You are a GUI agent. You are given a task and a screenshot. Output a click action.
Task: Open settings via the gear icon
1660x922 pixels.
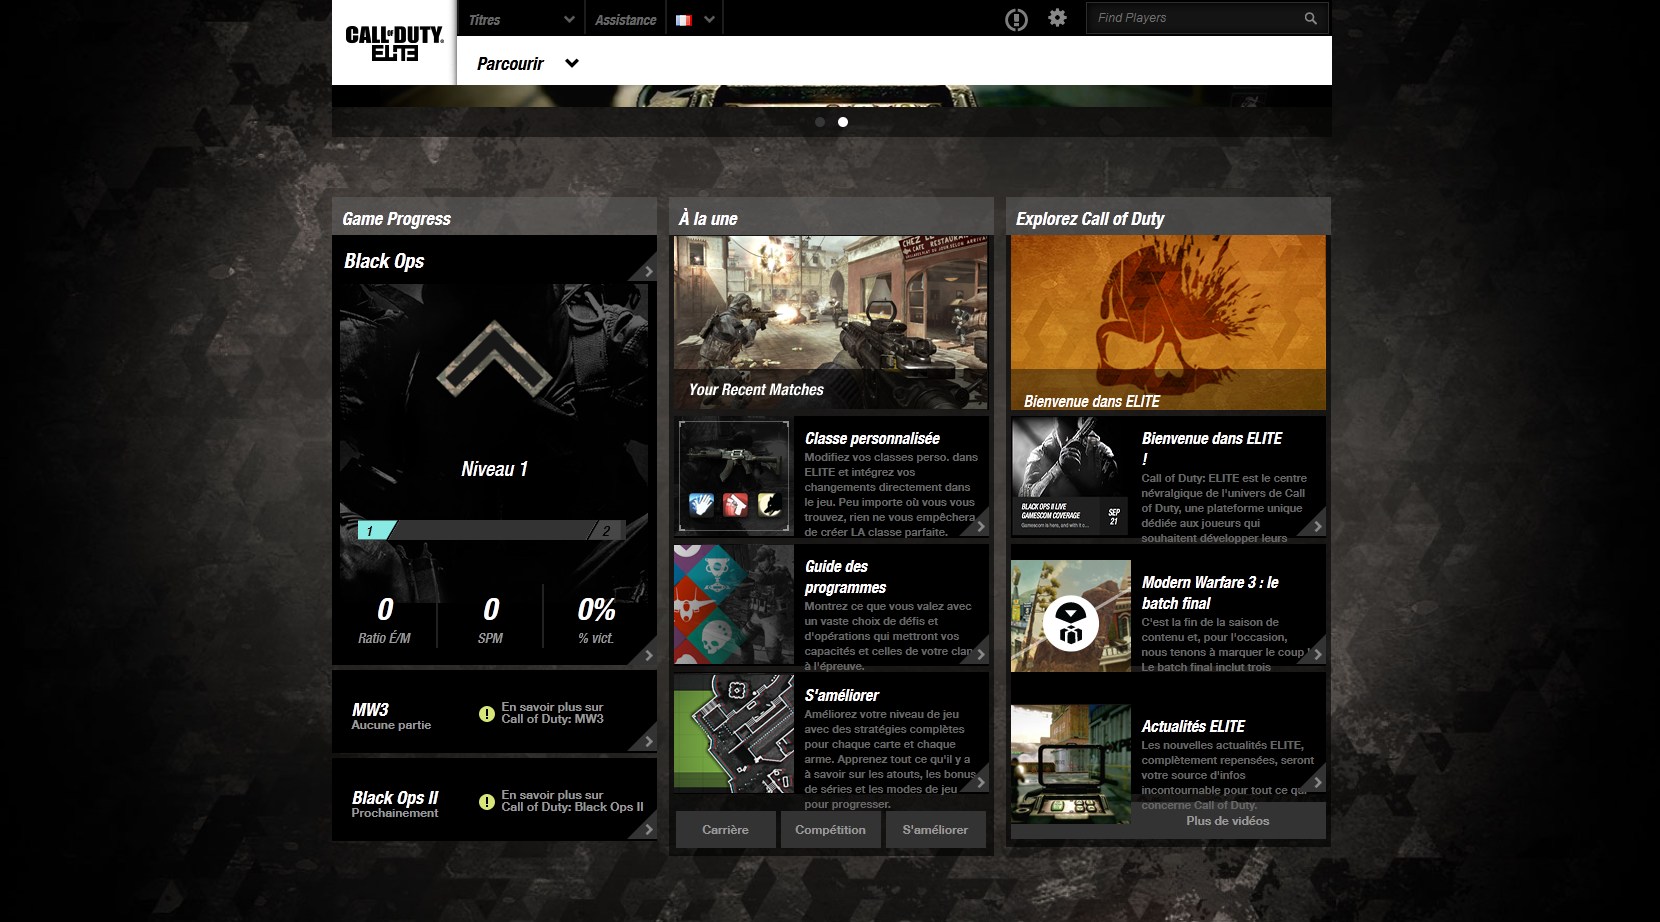point(1057,18)
